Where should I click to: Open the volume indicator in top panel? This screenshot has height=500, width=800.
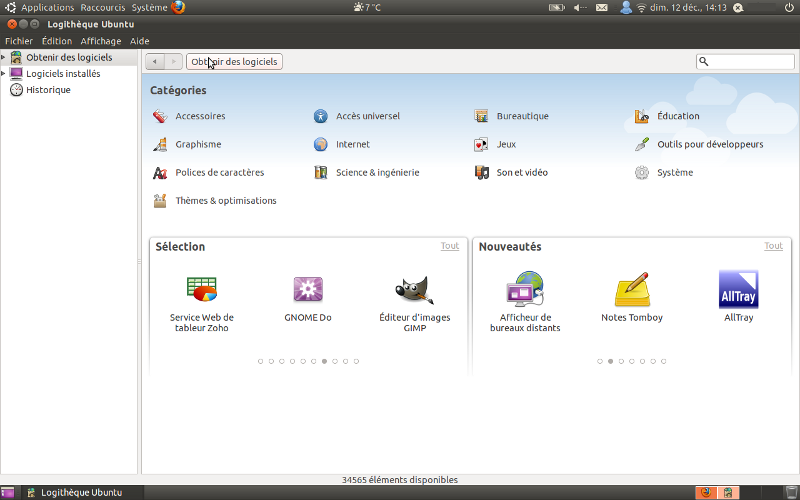580,8
